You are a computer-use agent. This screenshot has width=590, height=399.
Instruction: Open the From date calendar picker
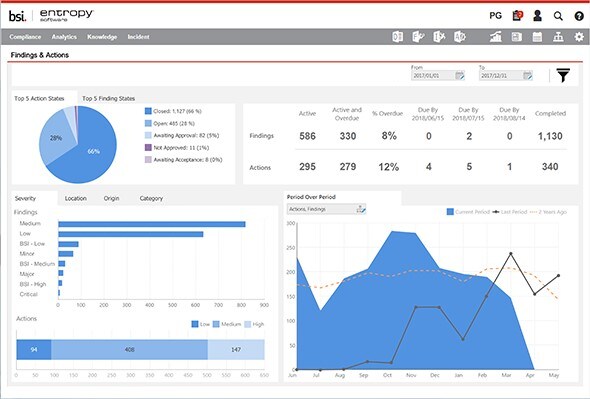pos(460,75)
